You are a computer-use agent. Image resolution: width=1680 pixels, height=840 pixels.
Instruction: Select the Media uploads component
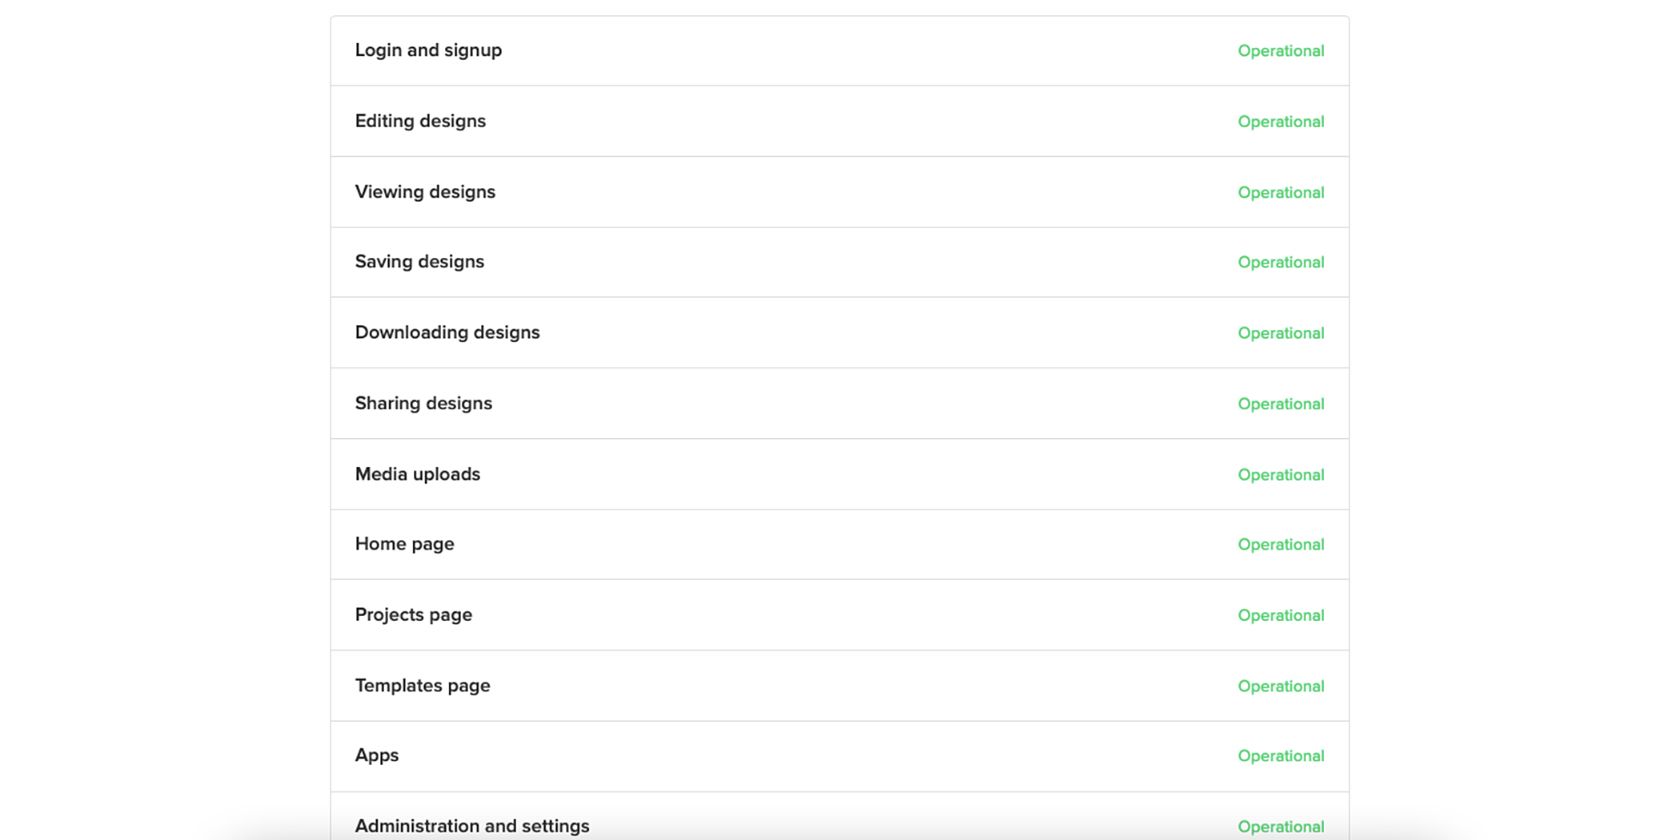click(417, 474)
